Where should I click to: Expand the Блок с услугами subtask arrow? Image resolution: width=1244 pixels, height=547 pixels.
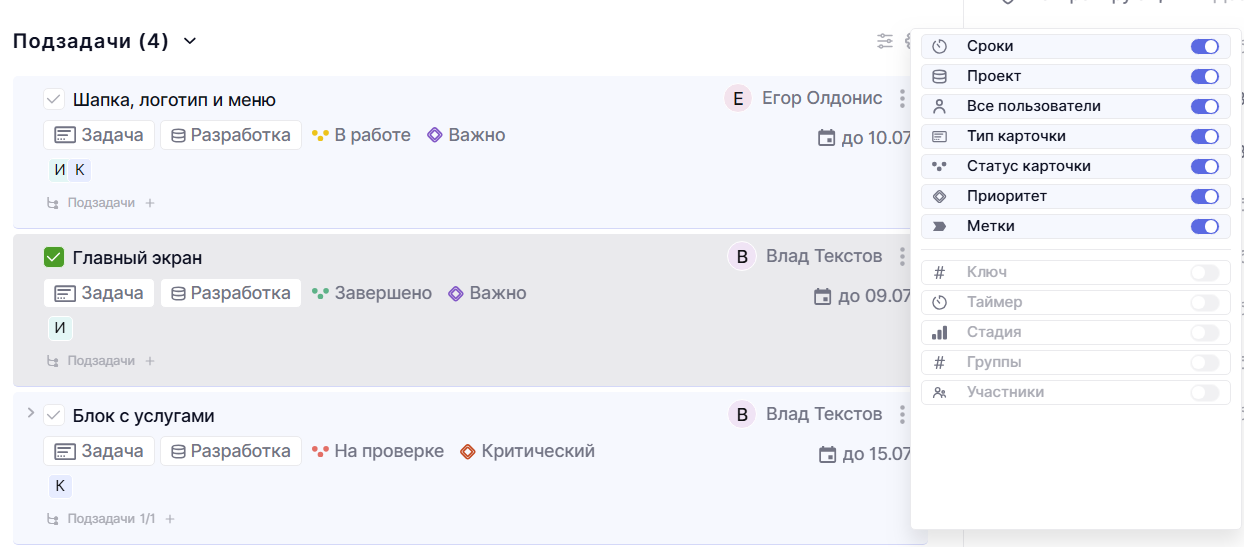pos(30,413)
